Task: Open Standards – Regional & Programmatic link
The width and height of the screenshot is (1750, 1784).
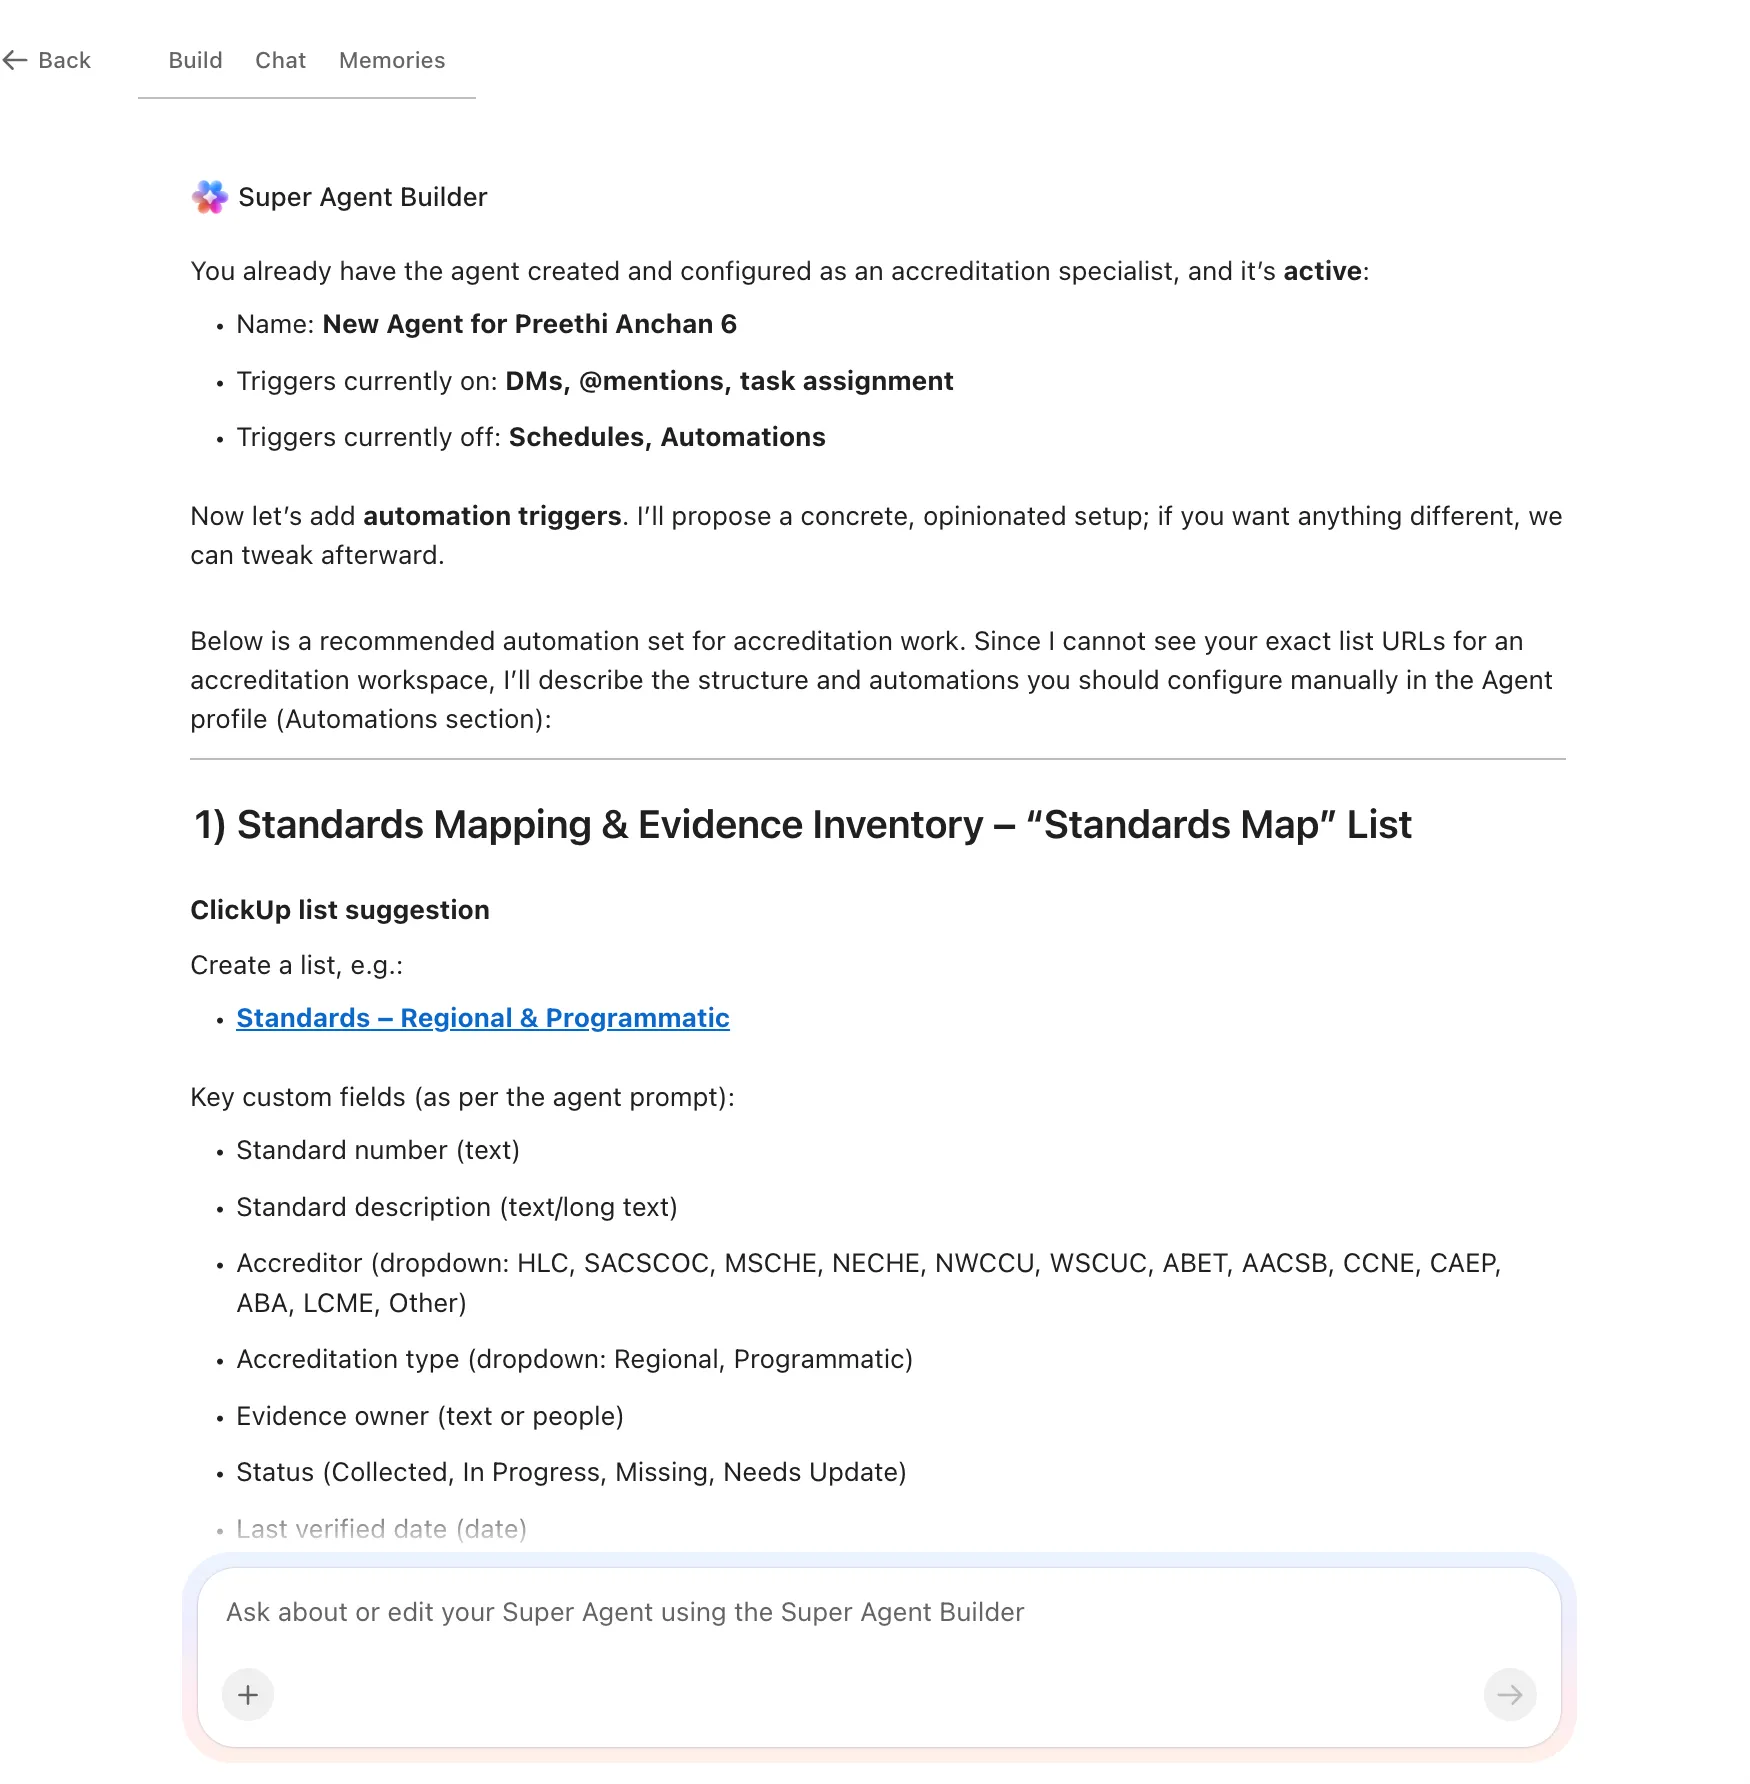Action: point(483,1018)
